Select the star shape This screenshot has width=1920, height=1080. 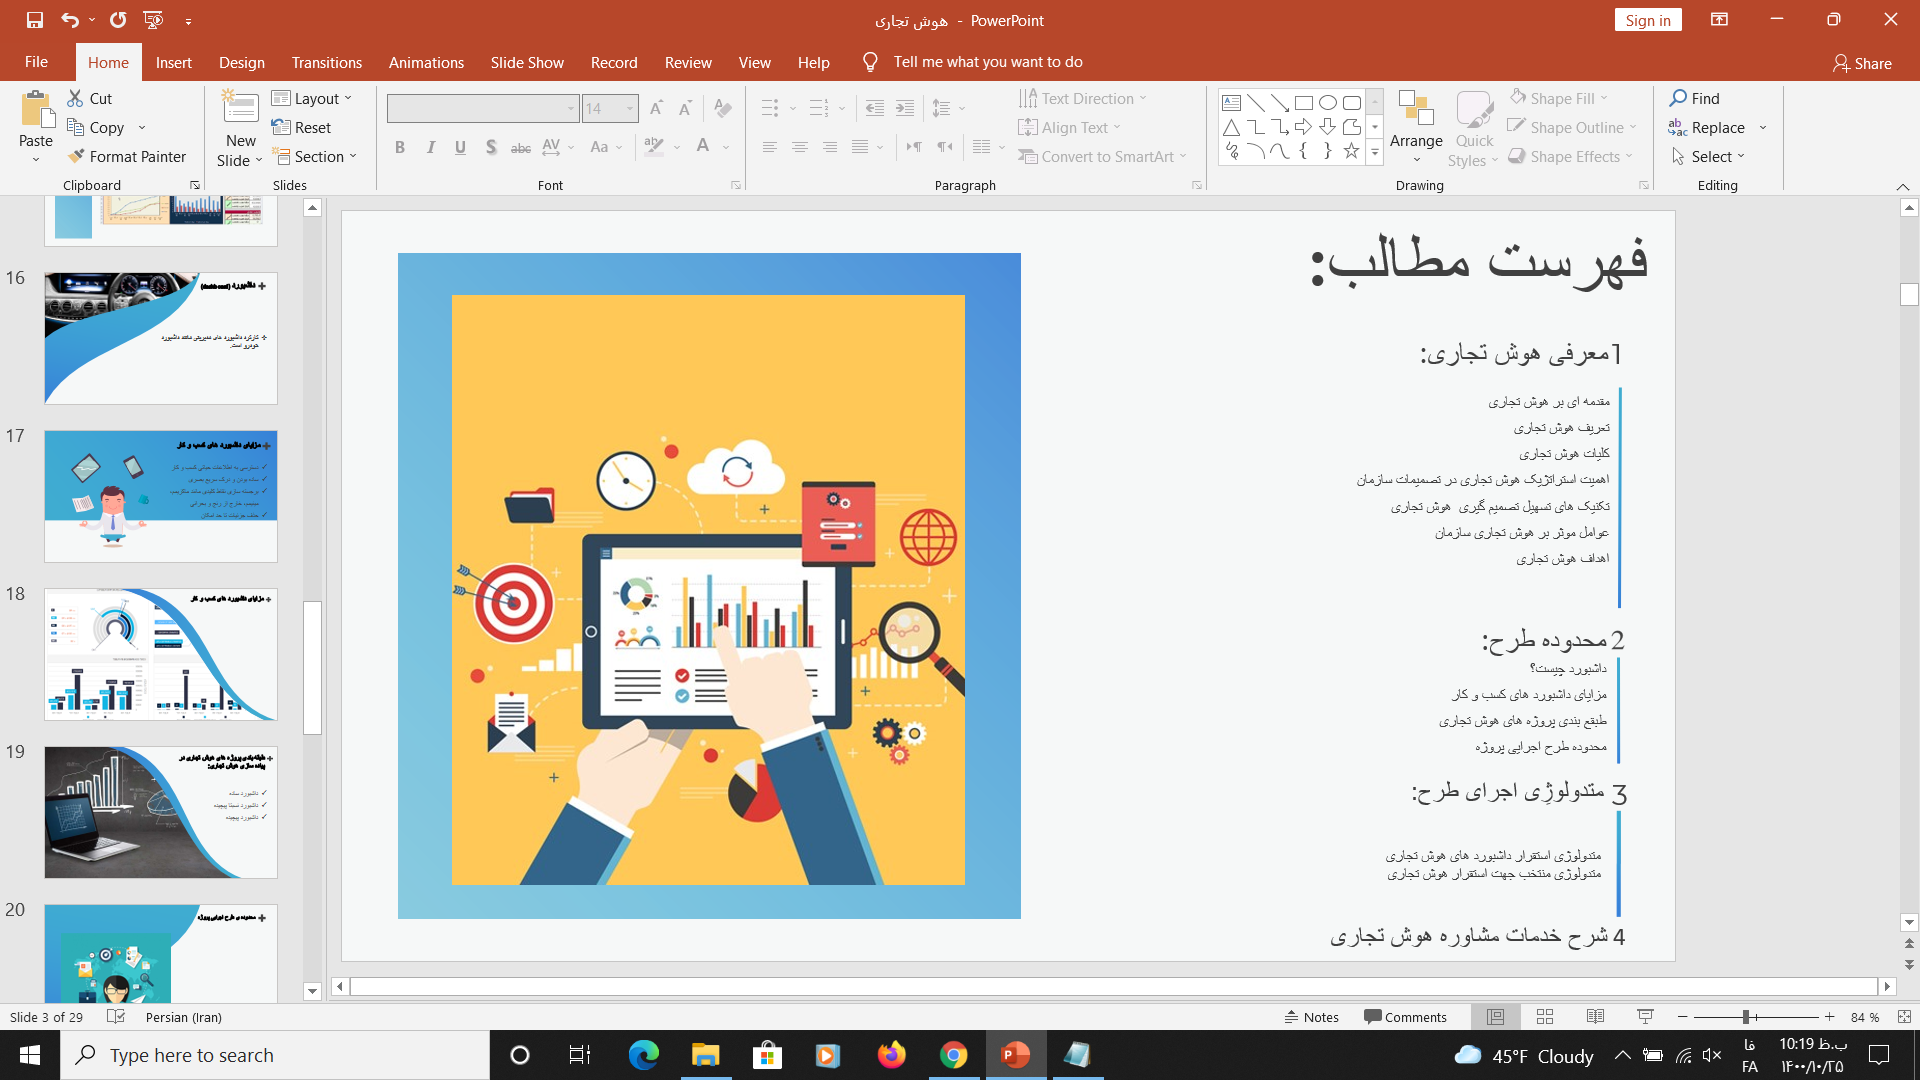pos(1351,151)
